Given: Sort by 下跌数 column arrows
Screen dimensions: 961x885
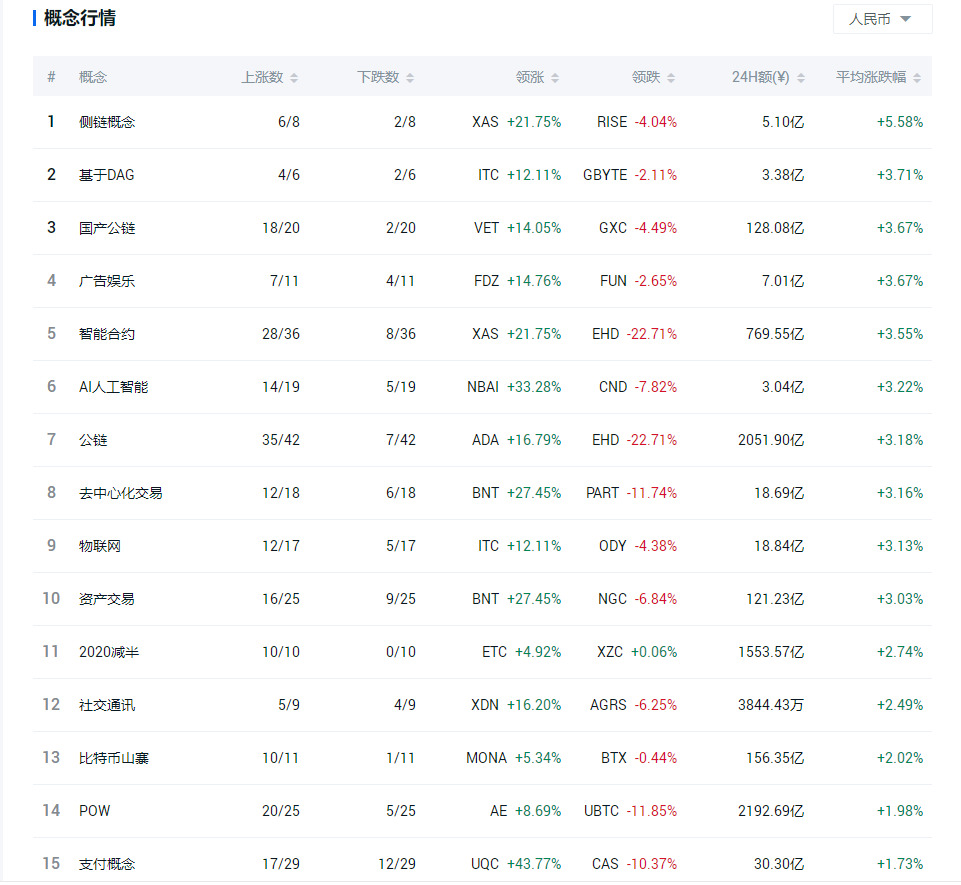Looking at the screenshot, I should [x=410, y=78].
